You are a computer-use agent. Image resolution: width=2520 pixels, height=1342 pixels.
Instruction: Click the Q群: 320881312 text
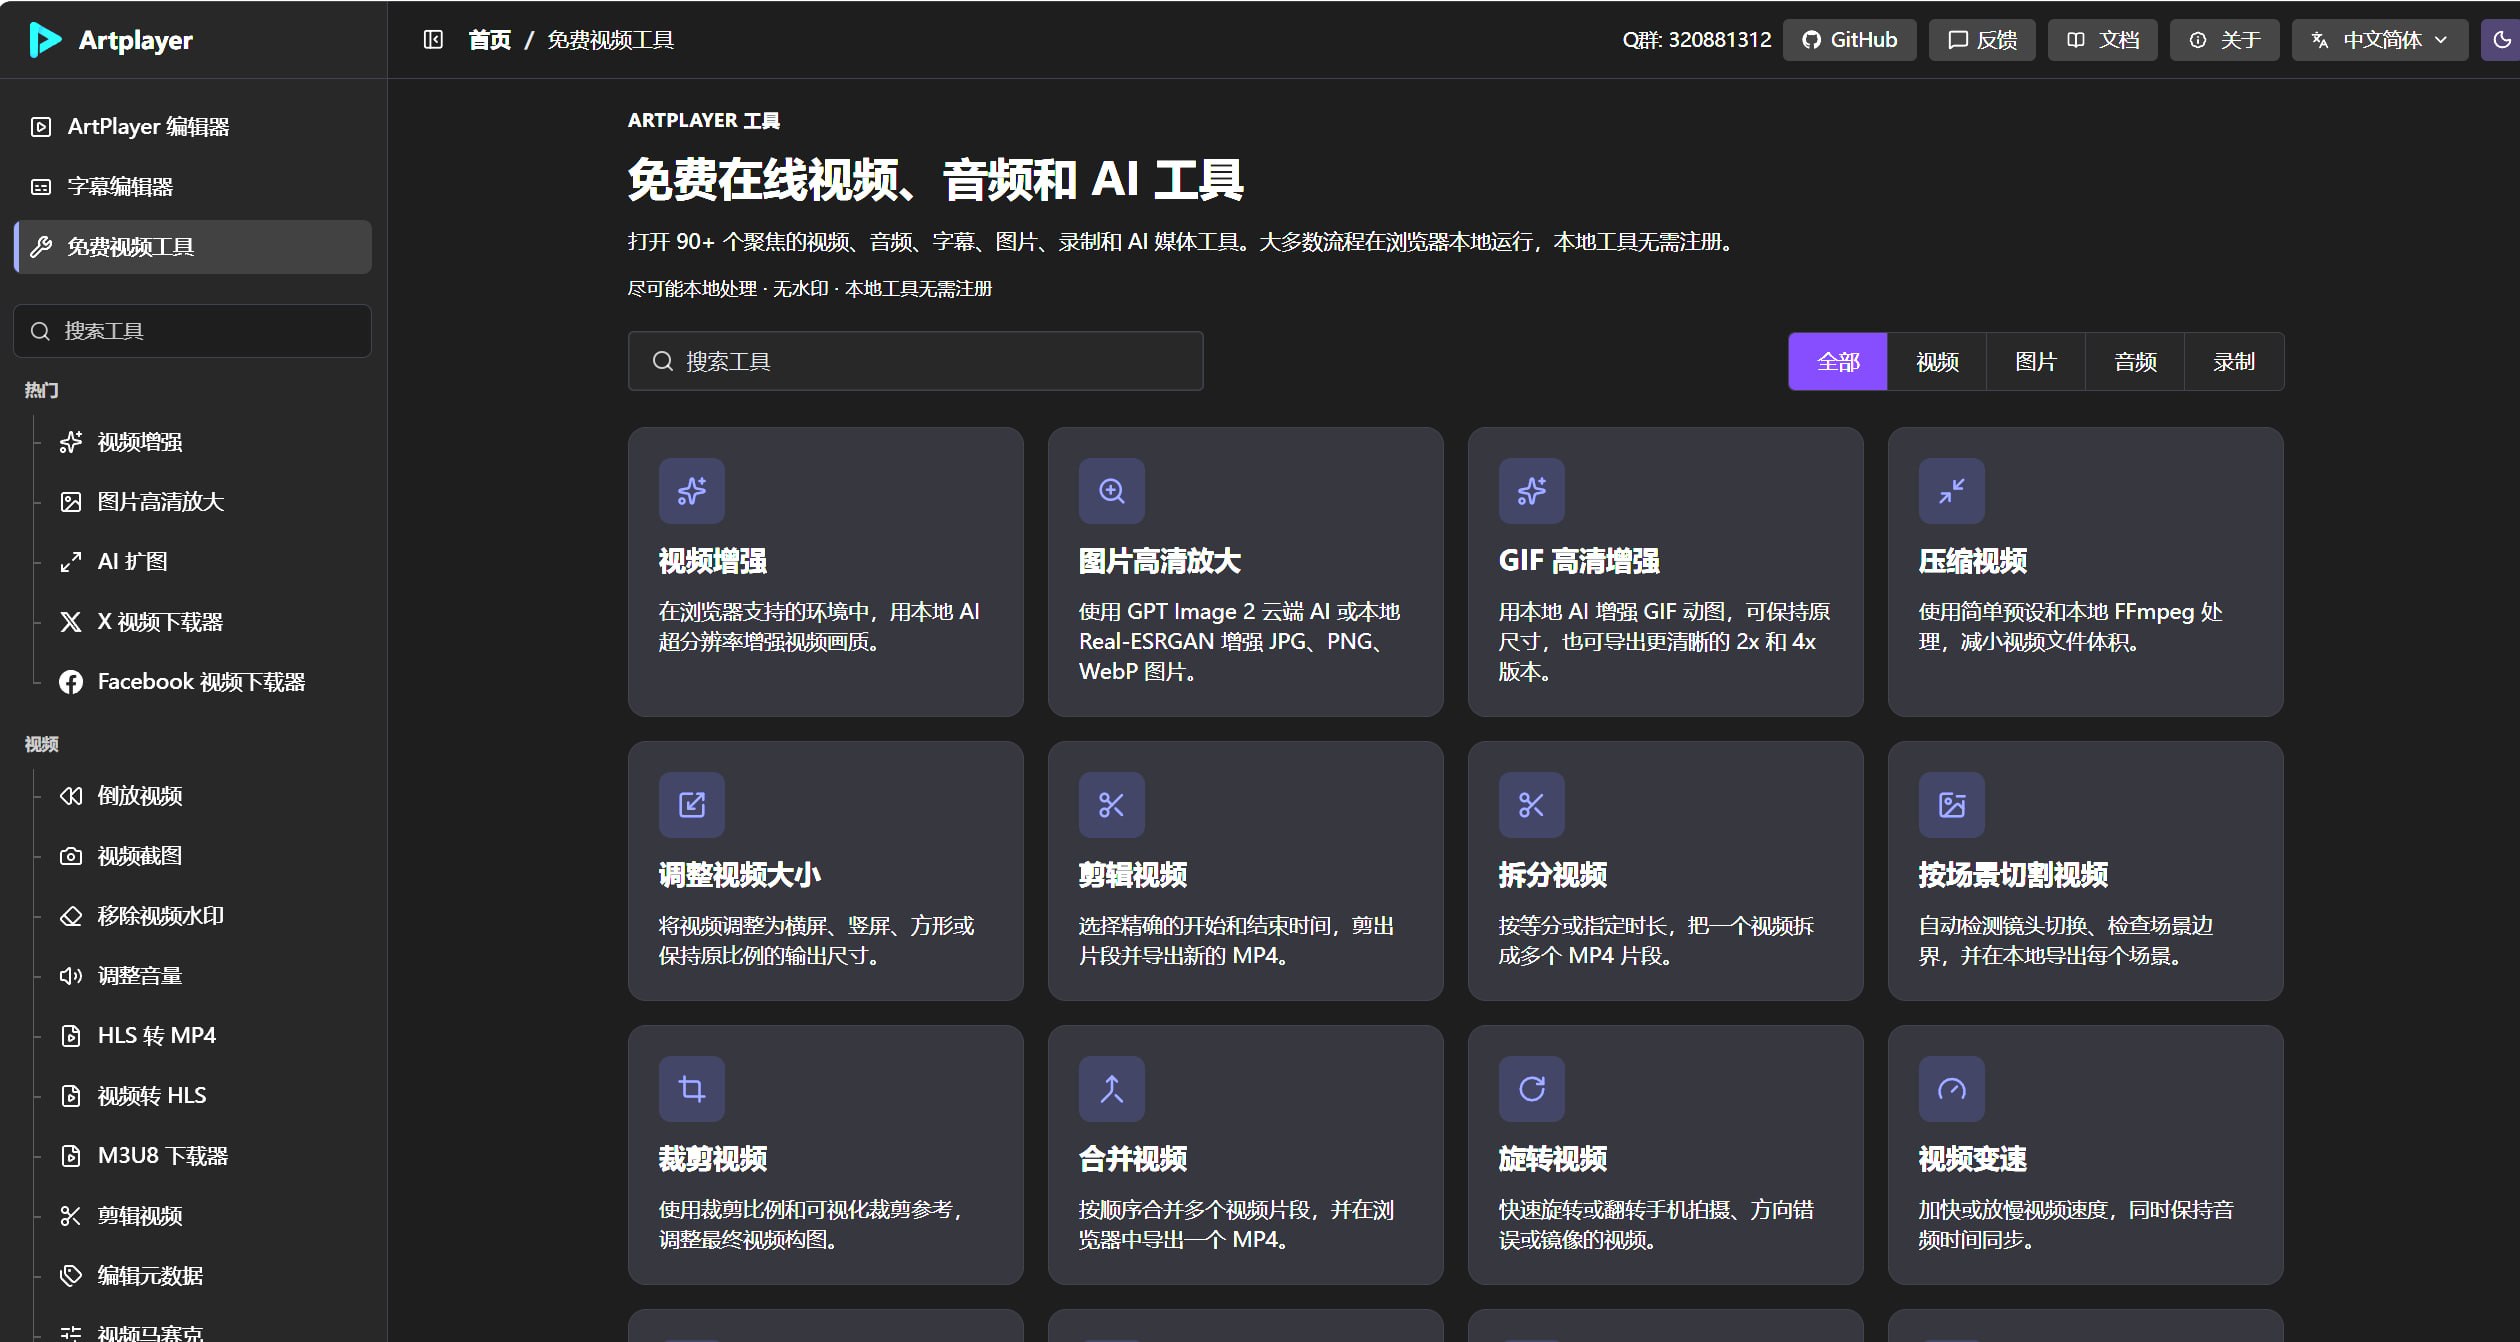point(1696,40)
